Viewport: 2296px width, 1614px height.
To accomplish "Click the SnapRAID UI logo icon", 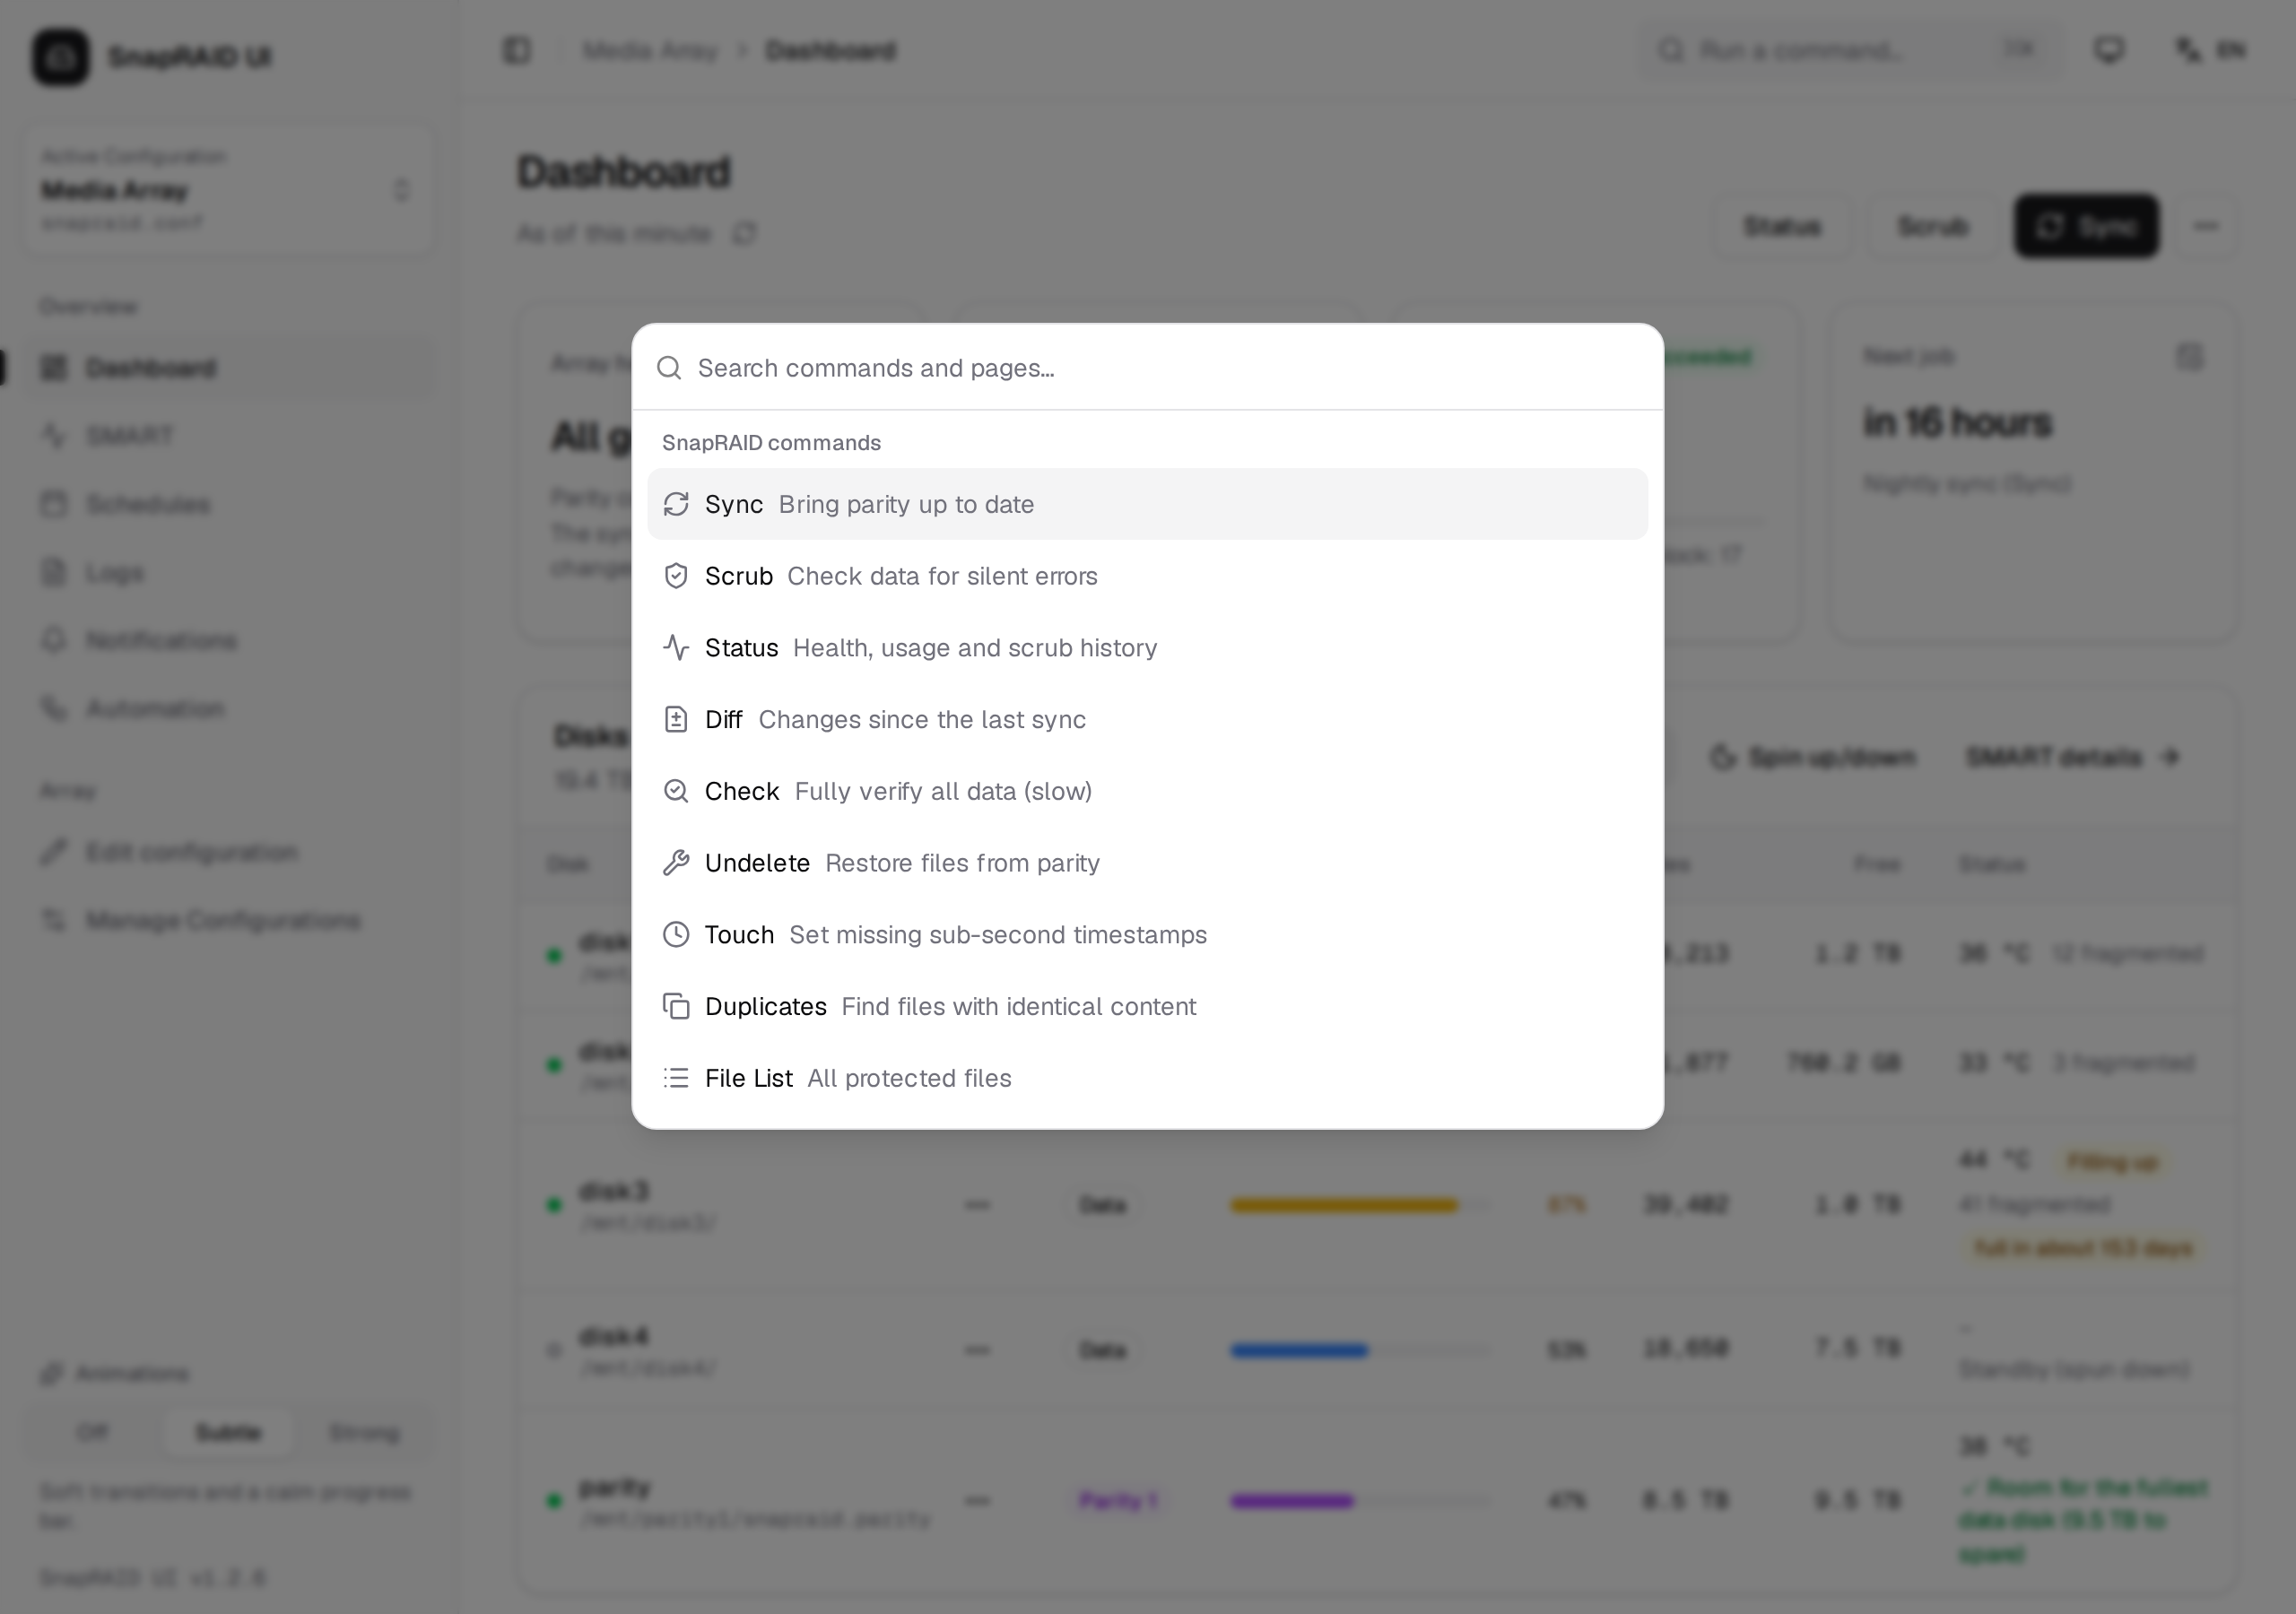I will pos(61,56).
